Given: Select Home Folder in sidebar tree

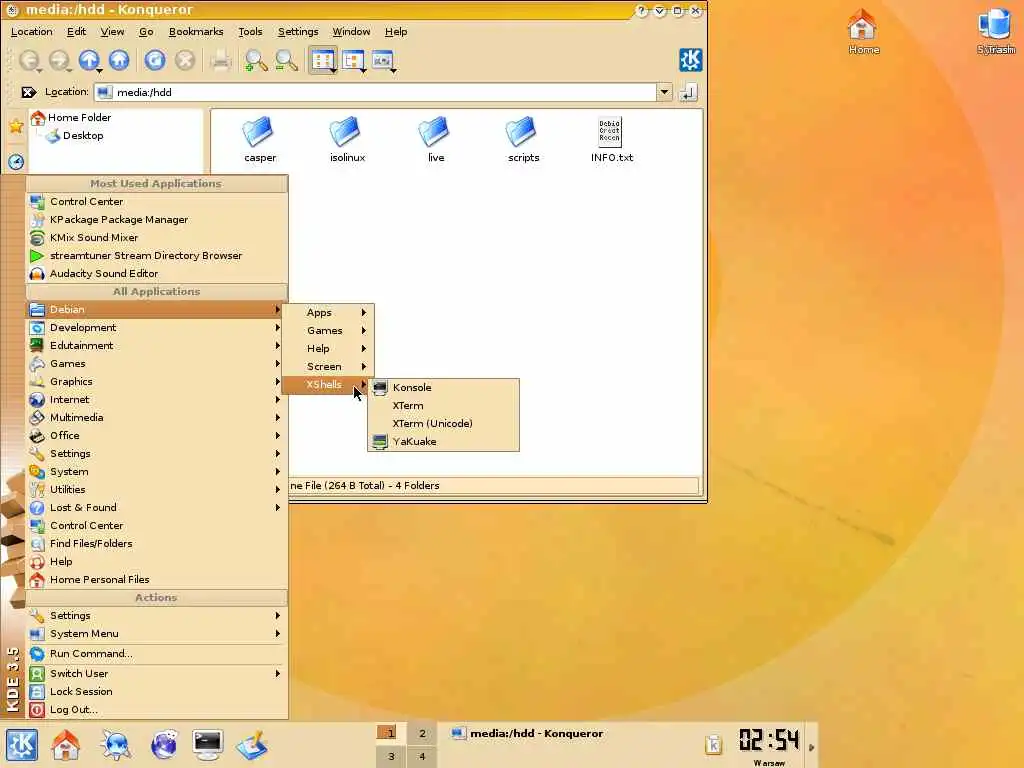Looking at the screenshot, I should pos(71,118).
